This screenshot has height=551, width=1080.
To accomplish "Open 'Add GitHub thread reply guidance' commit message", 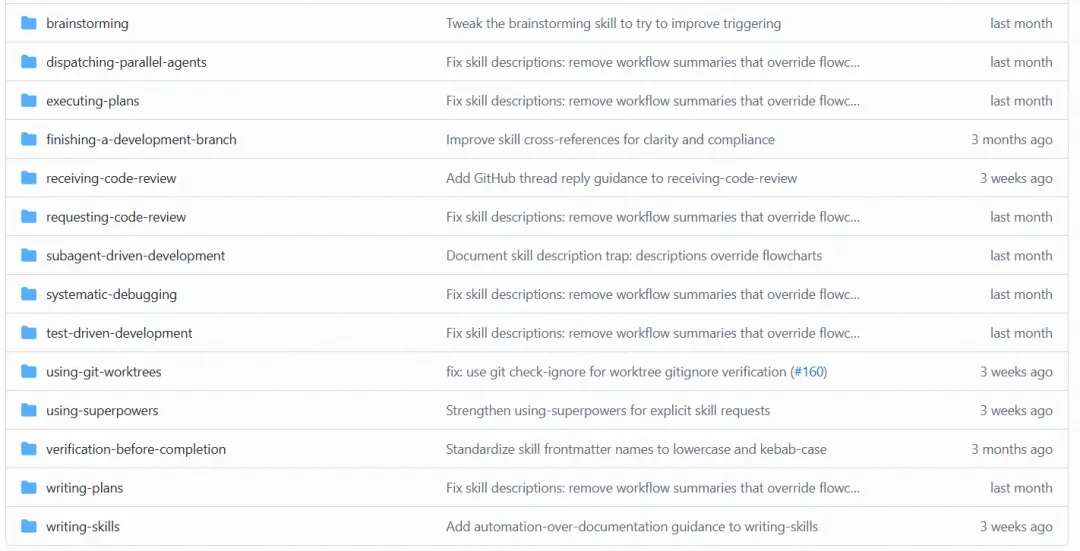I will click(621, 178).
